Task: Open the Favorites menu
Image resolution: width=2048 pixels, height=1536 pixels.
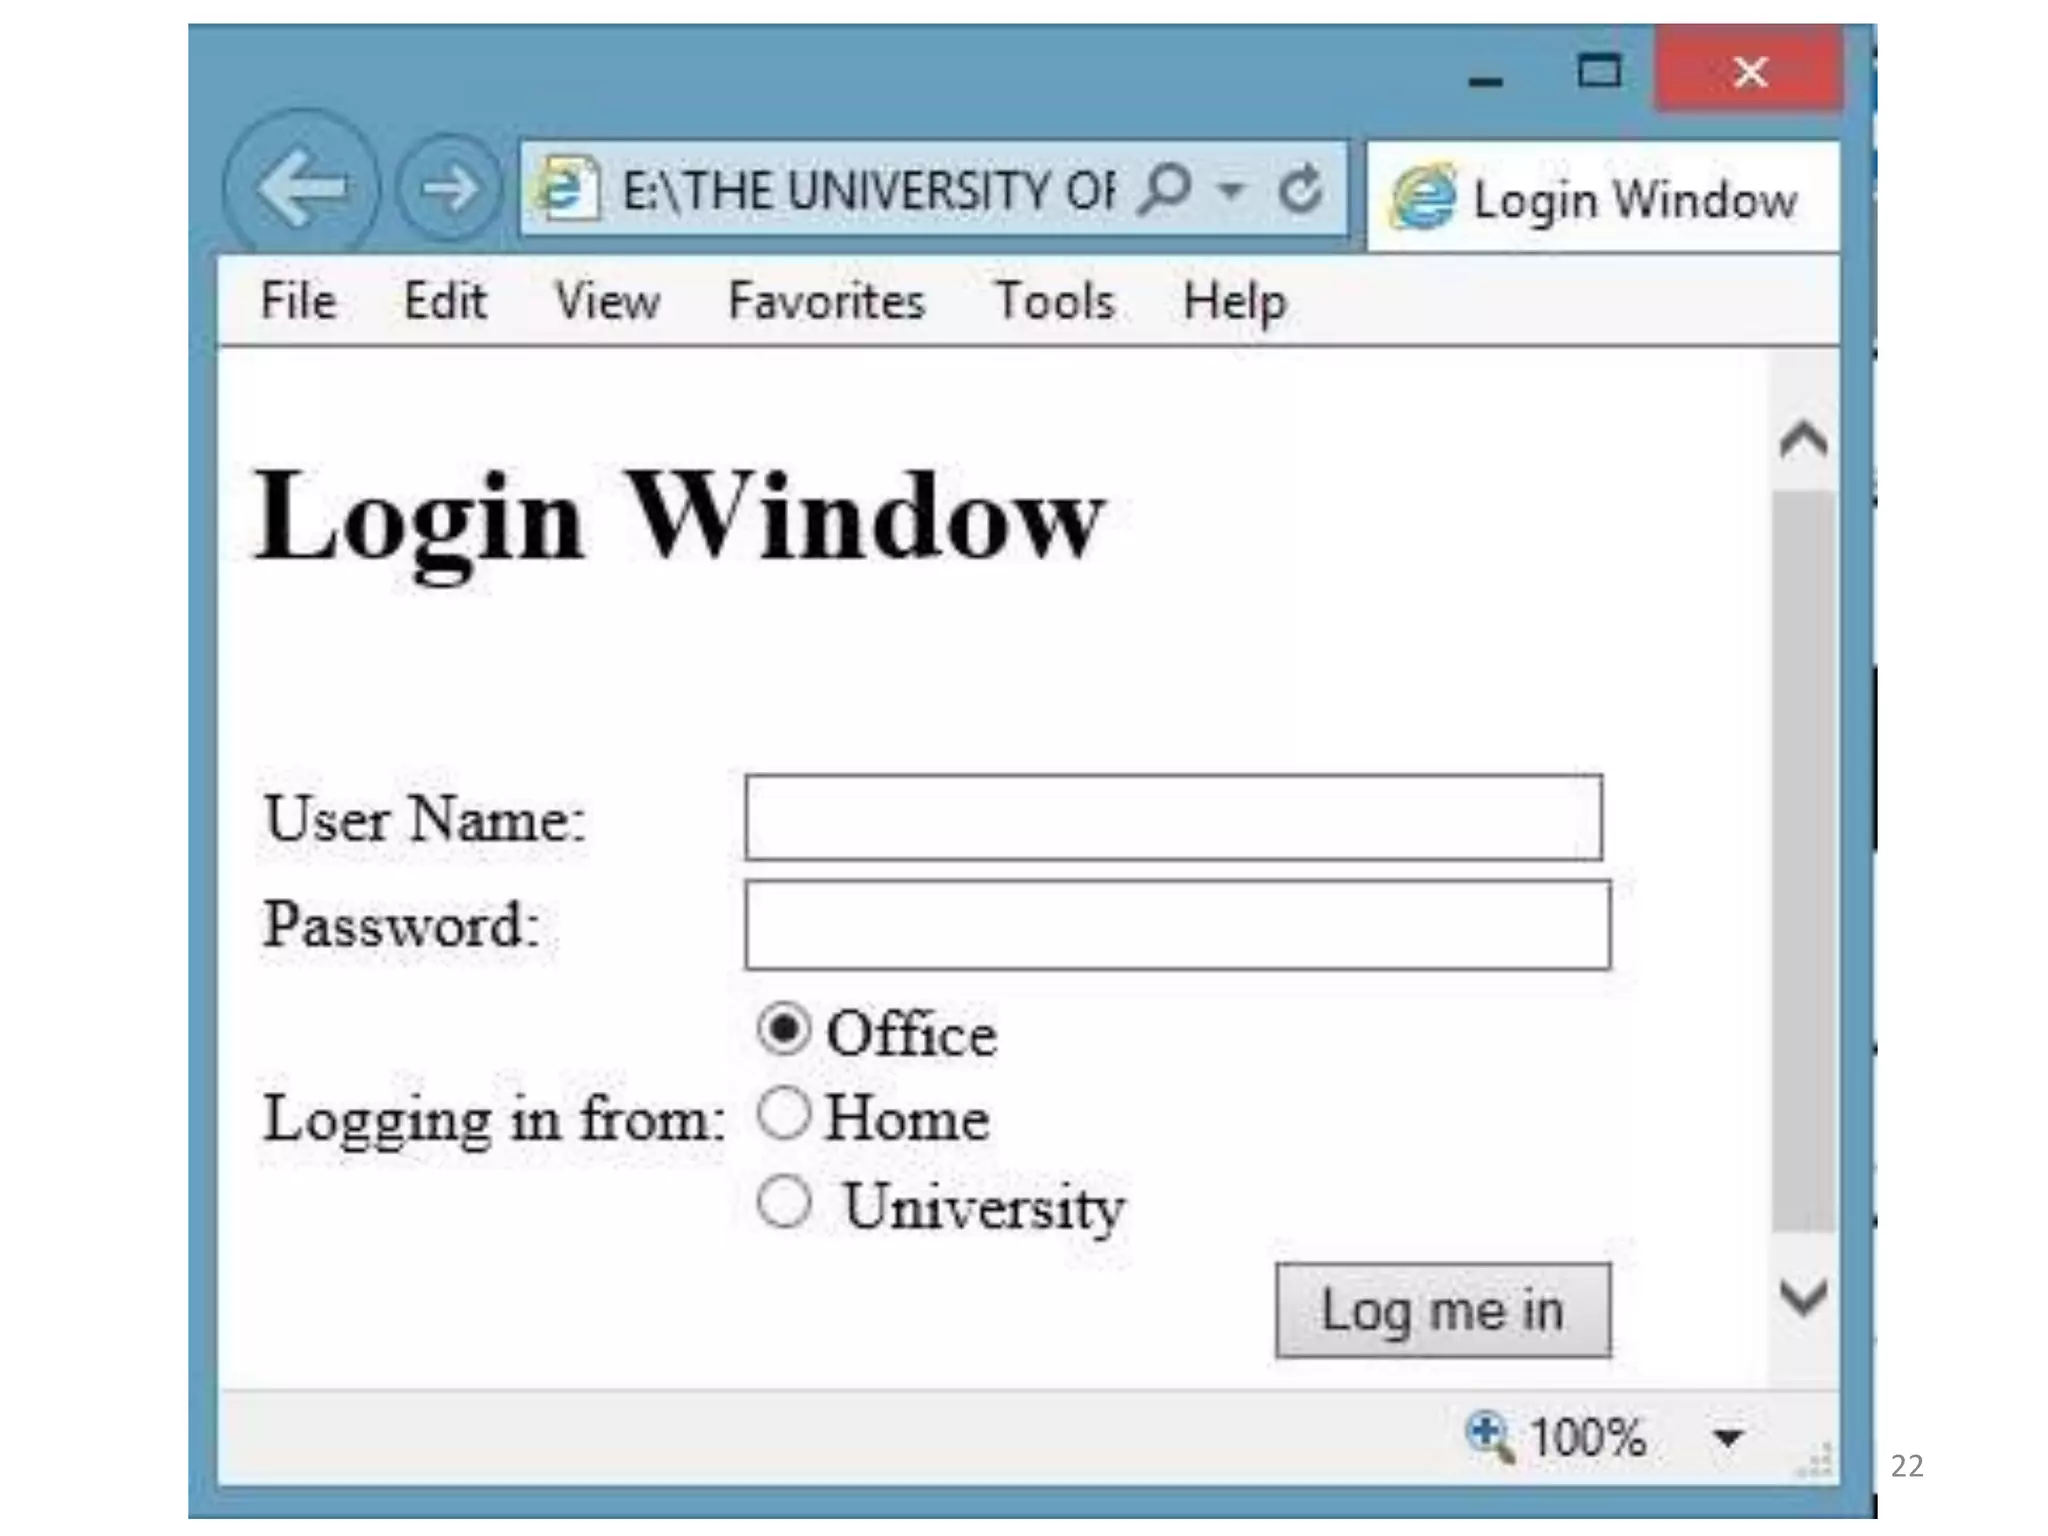Action: [826, 300]
